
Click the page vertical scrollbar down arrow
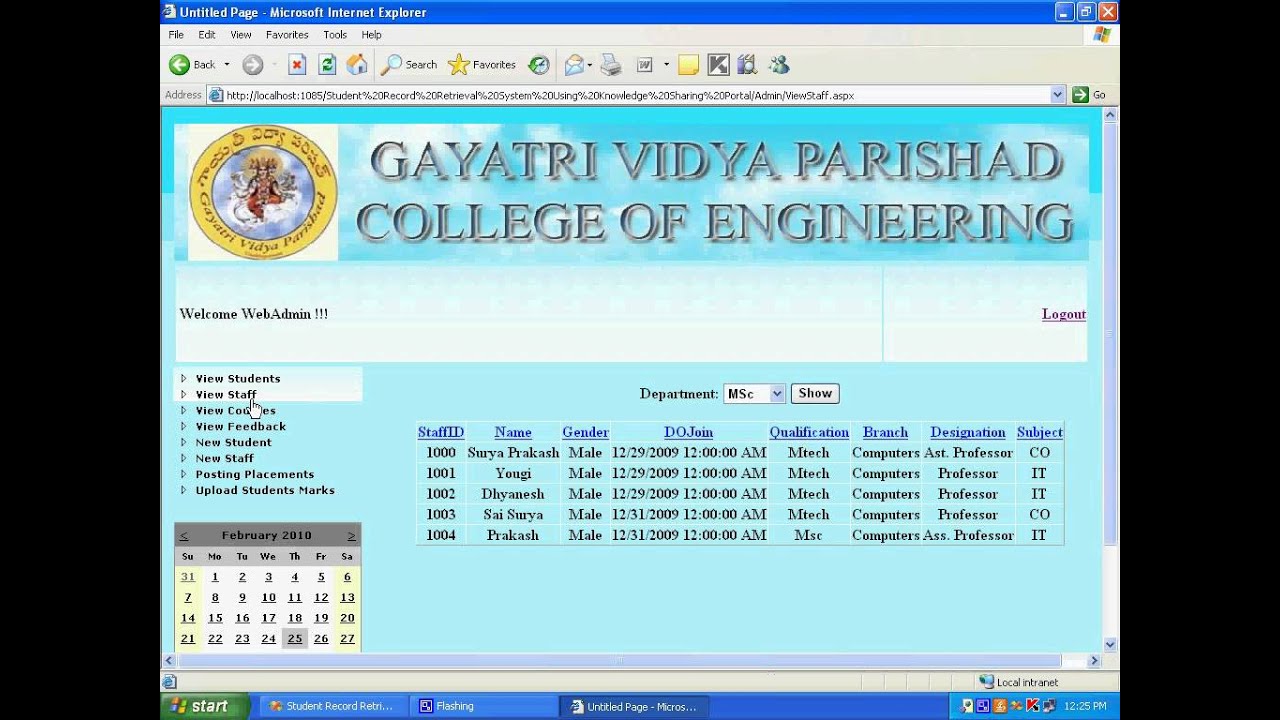[1110, 645]
